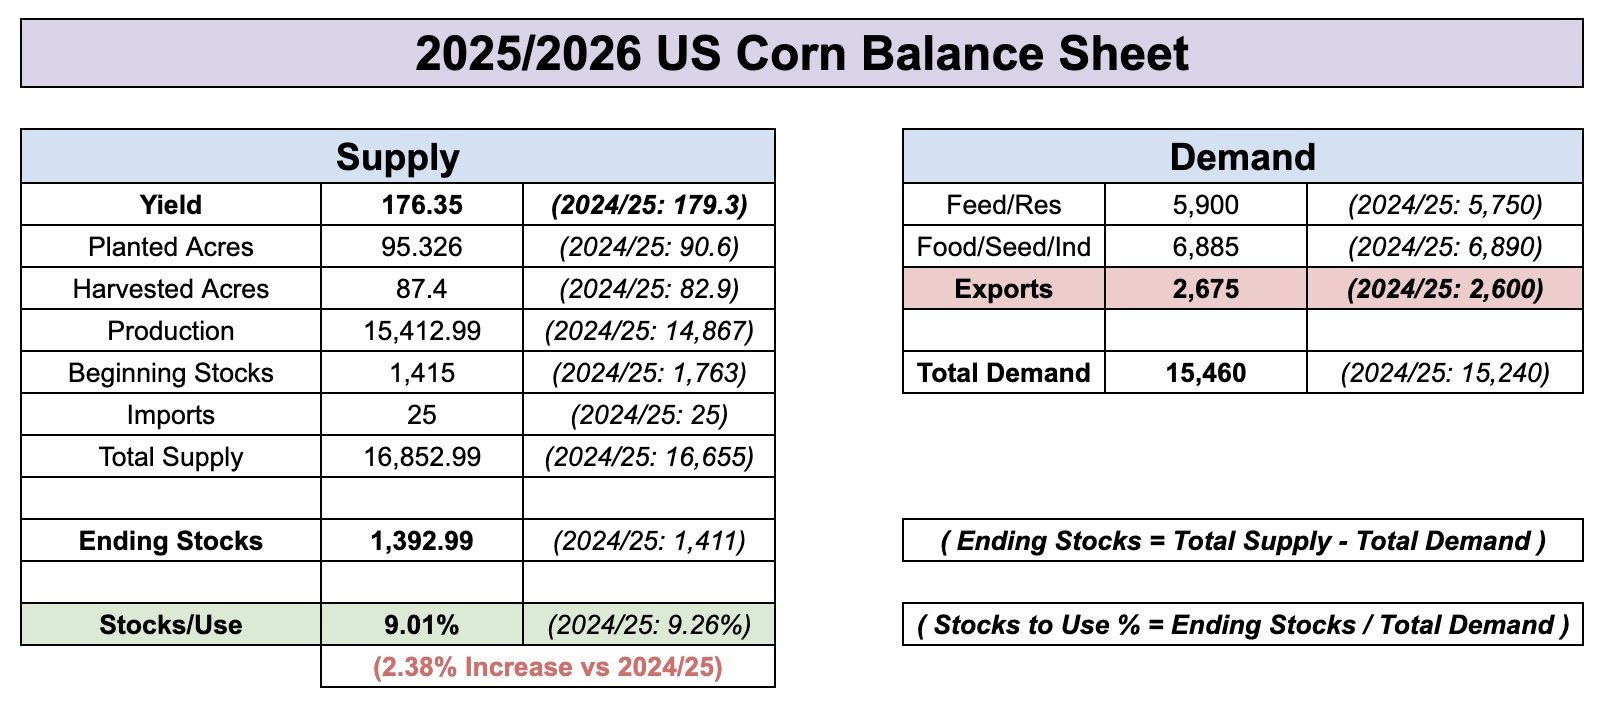Screen dimensions: 1618x706
Task: Select the Harvested Acres 87.4 cell
Action: click(x=422, y=288)
